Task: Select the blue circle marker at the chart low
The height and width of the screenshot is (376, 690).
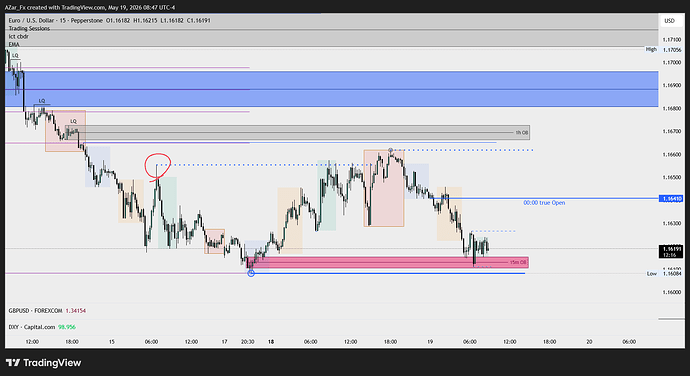Action: pos(251,273)
